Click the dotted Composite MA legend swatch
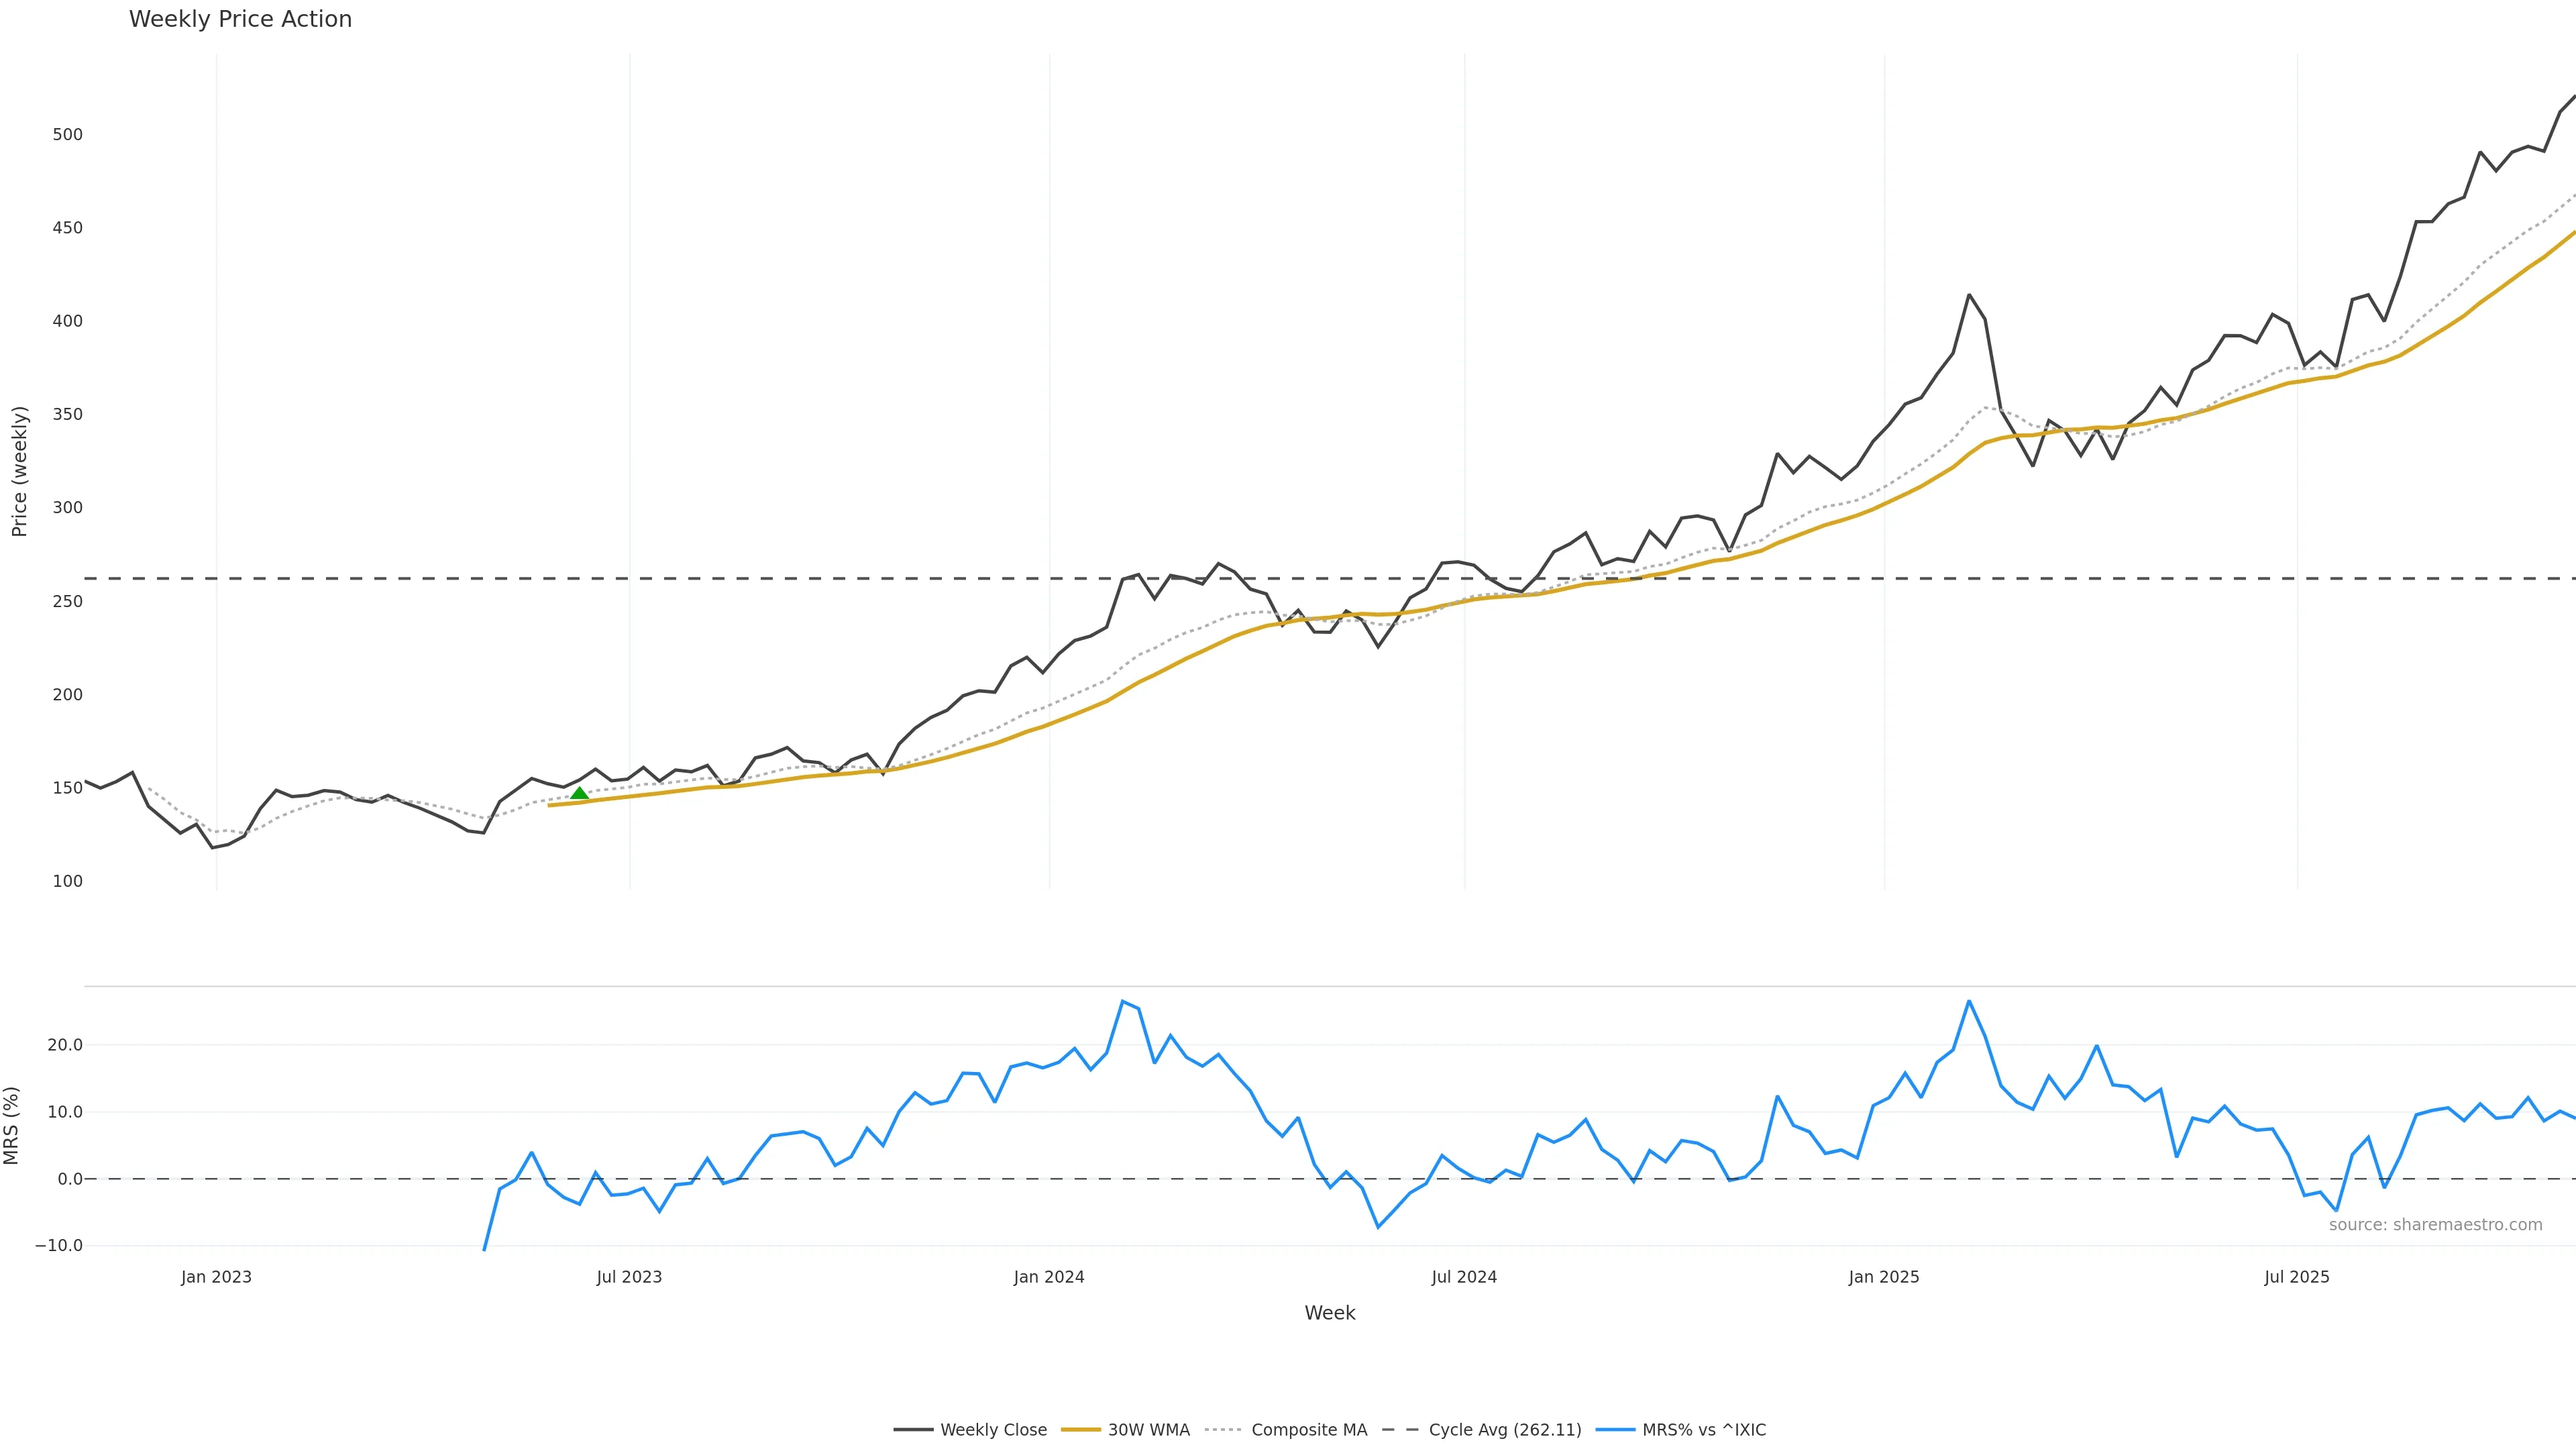The width and height of the screenshot is (2576, 1449). click(1223, 1430)
